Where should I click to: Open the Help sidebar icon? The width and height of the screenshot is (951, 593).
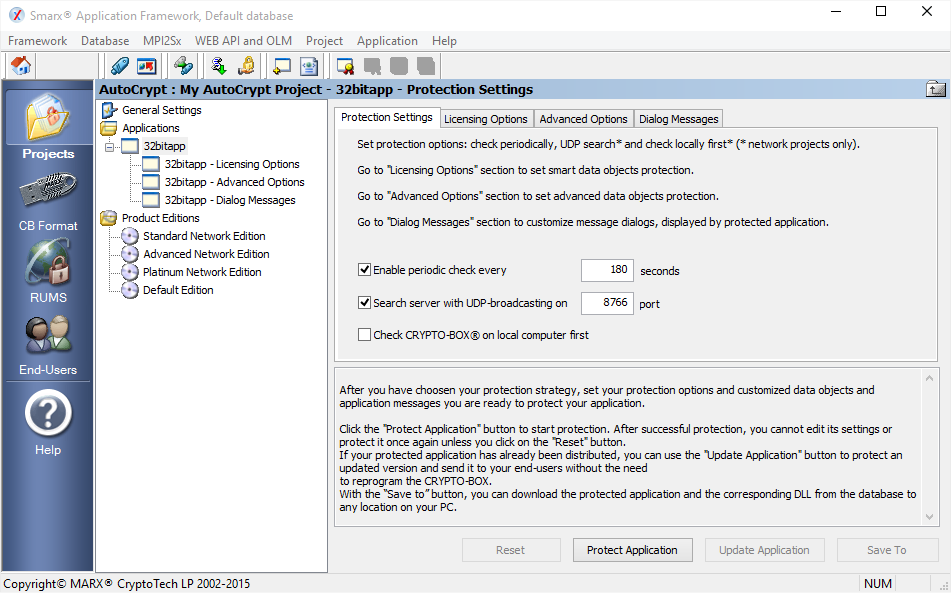(48, 420)
